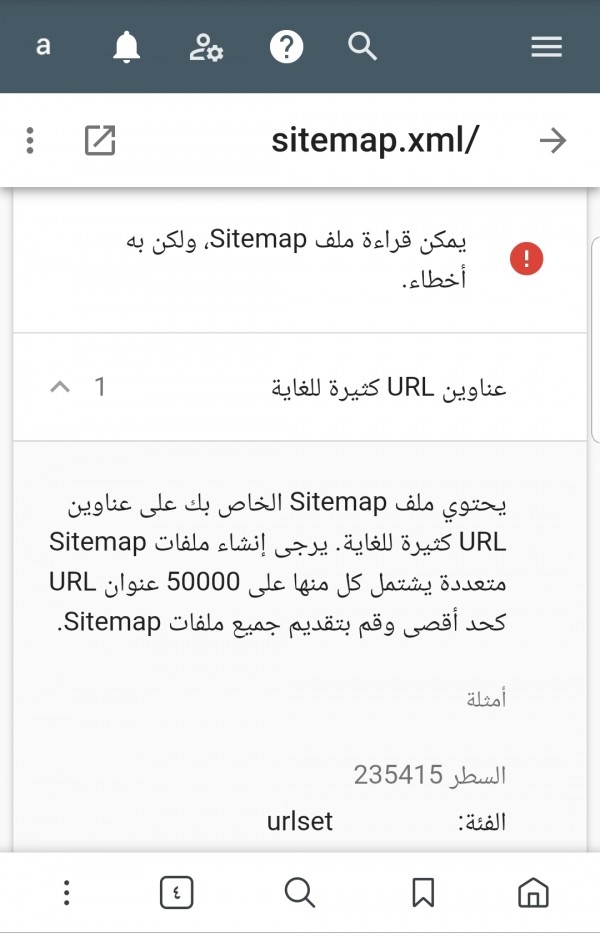The height and width of the screenshot is (933, 600).
Task: Click the account avatar letter a
Action: (43, 46)
